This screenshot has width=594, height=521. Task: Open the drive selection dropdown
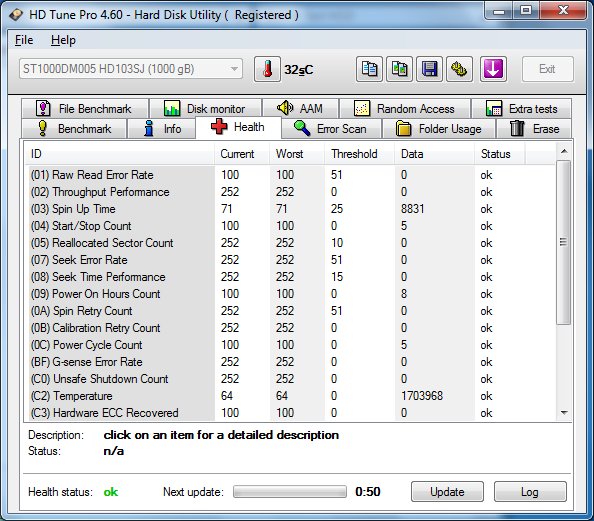pyautogui.click(x=131, y=69)
